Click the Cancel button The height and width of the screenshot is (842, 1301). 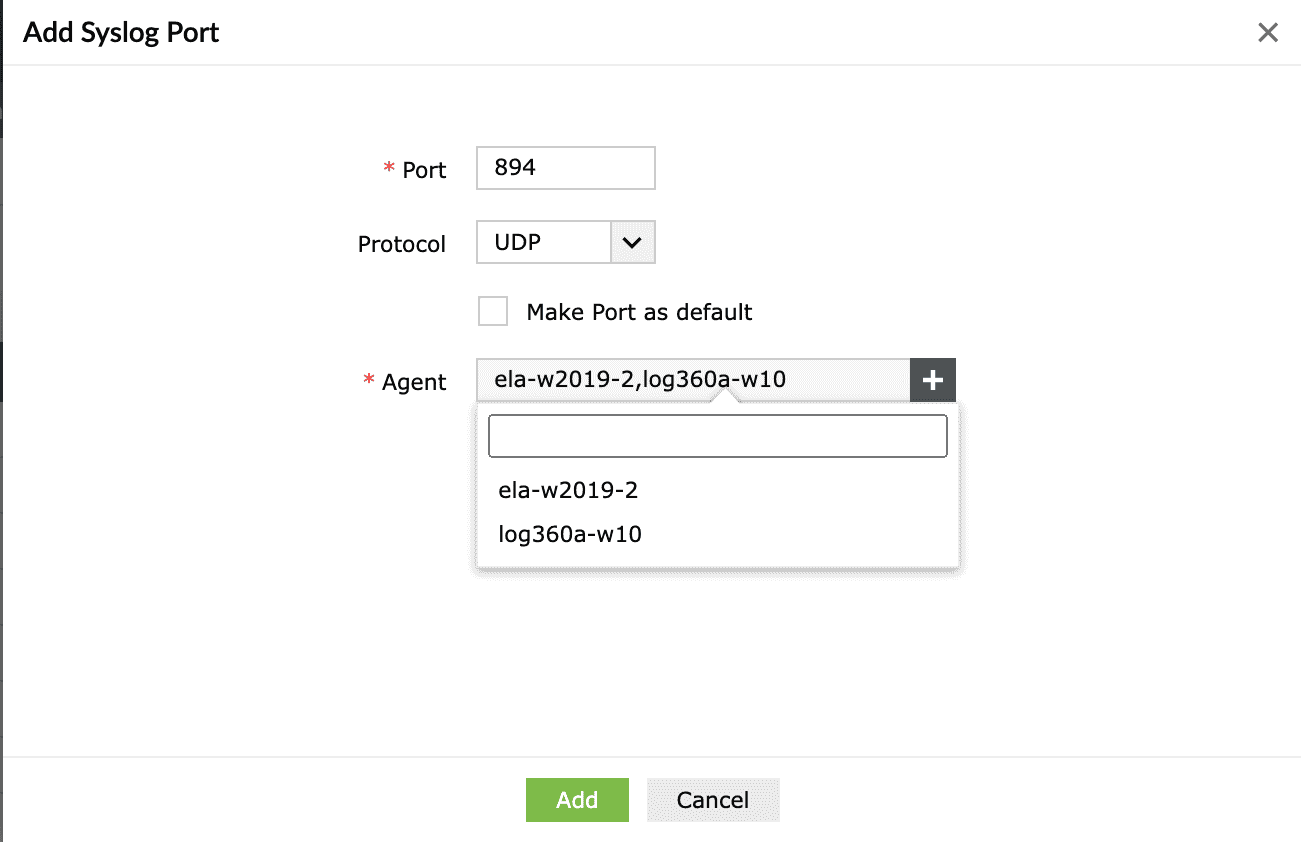coord(712,800)
